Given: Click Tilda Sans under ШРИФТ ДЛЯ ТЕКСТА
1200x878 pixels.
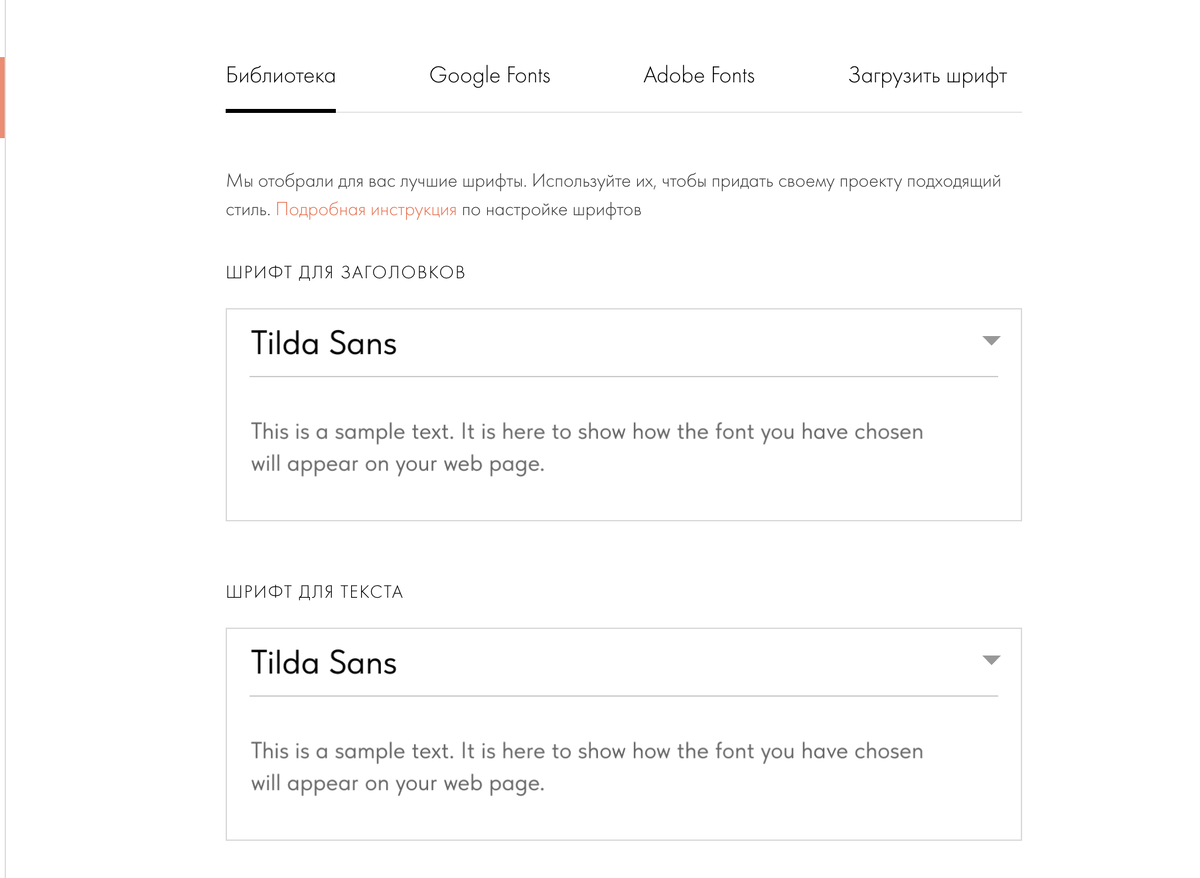Looking at the screenshot, I should (324, 662).
